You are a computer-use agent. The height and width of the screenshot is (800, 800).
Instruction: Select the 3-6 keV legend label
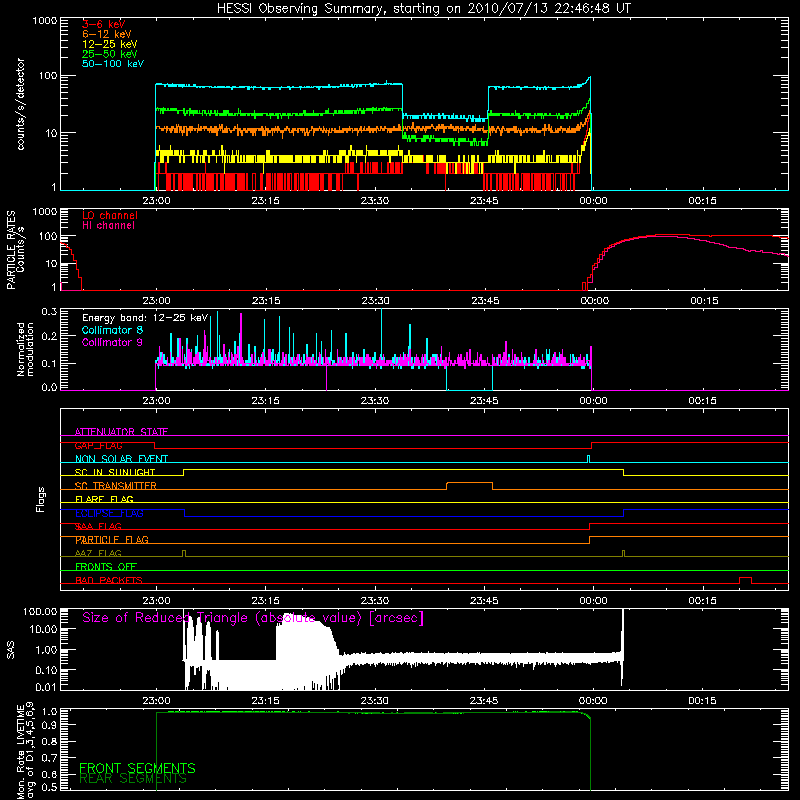104,24
